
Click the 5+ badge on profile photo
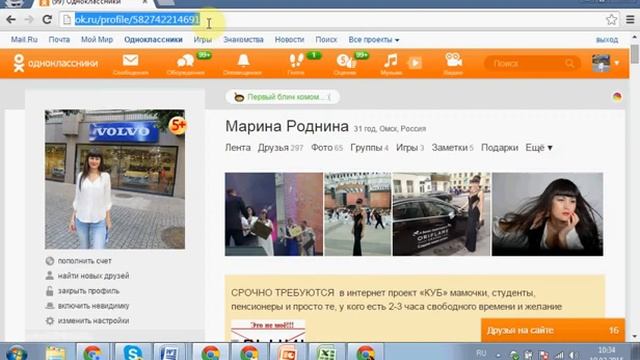tap(178, 126)
